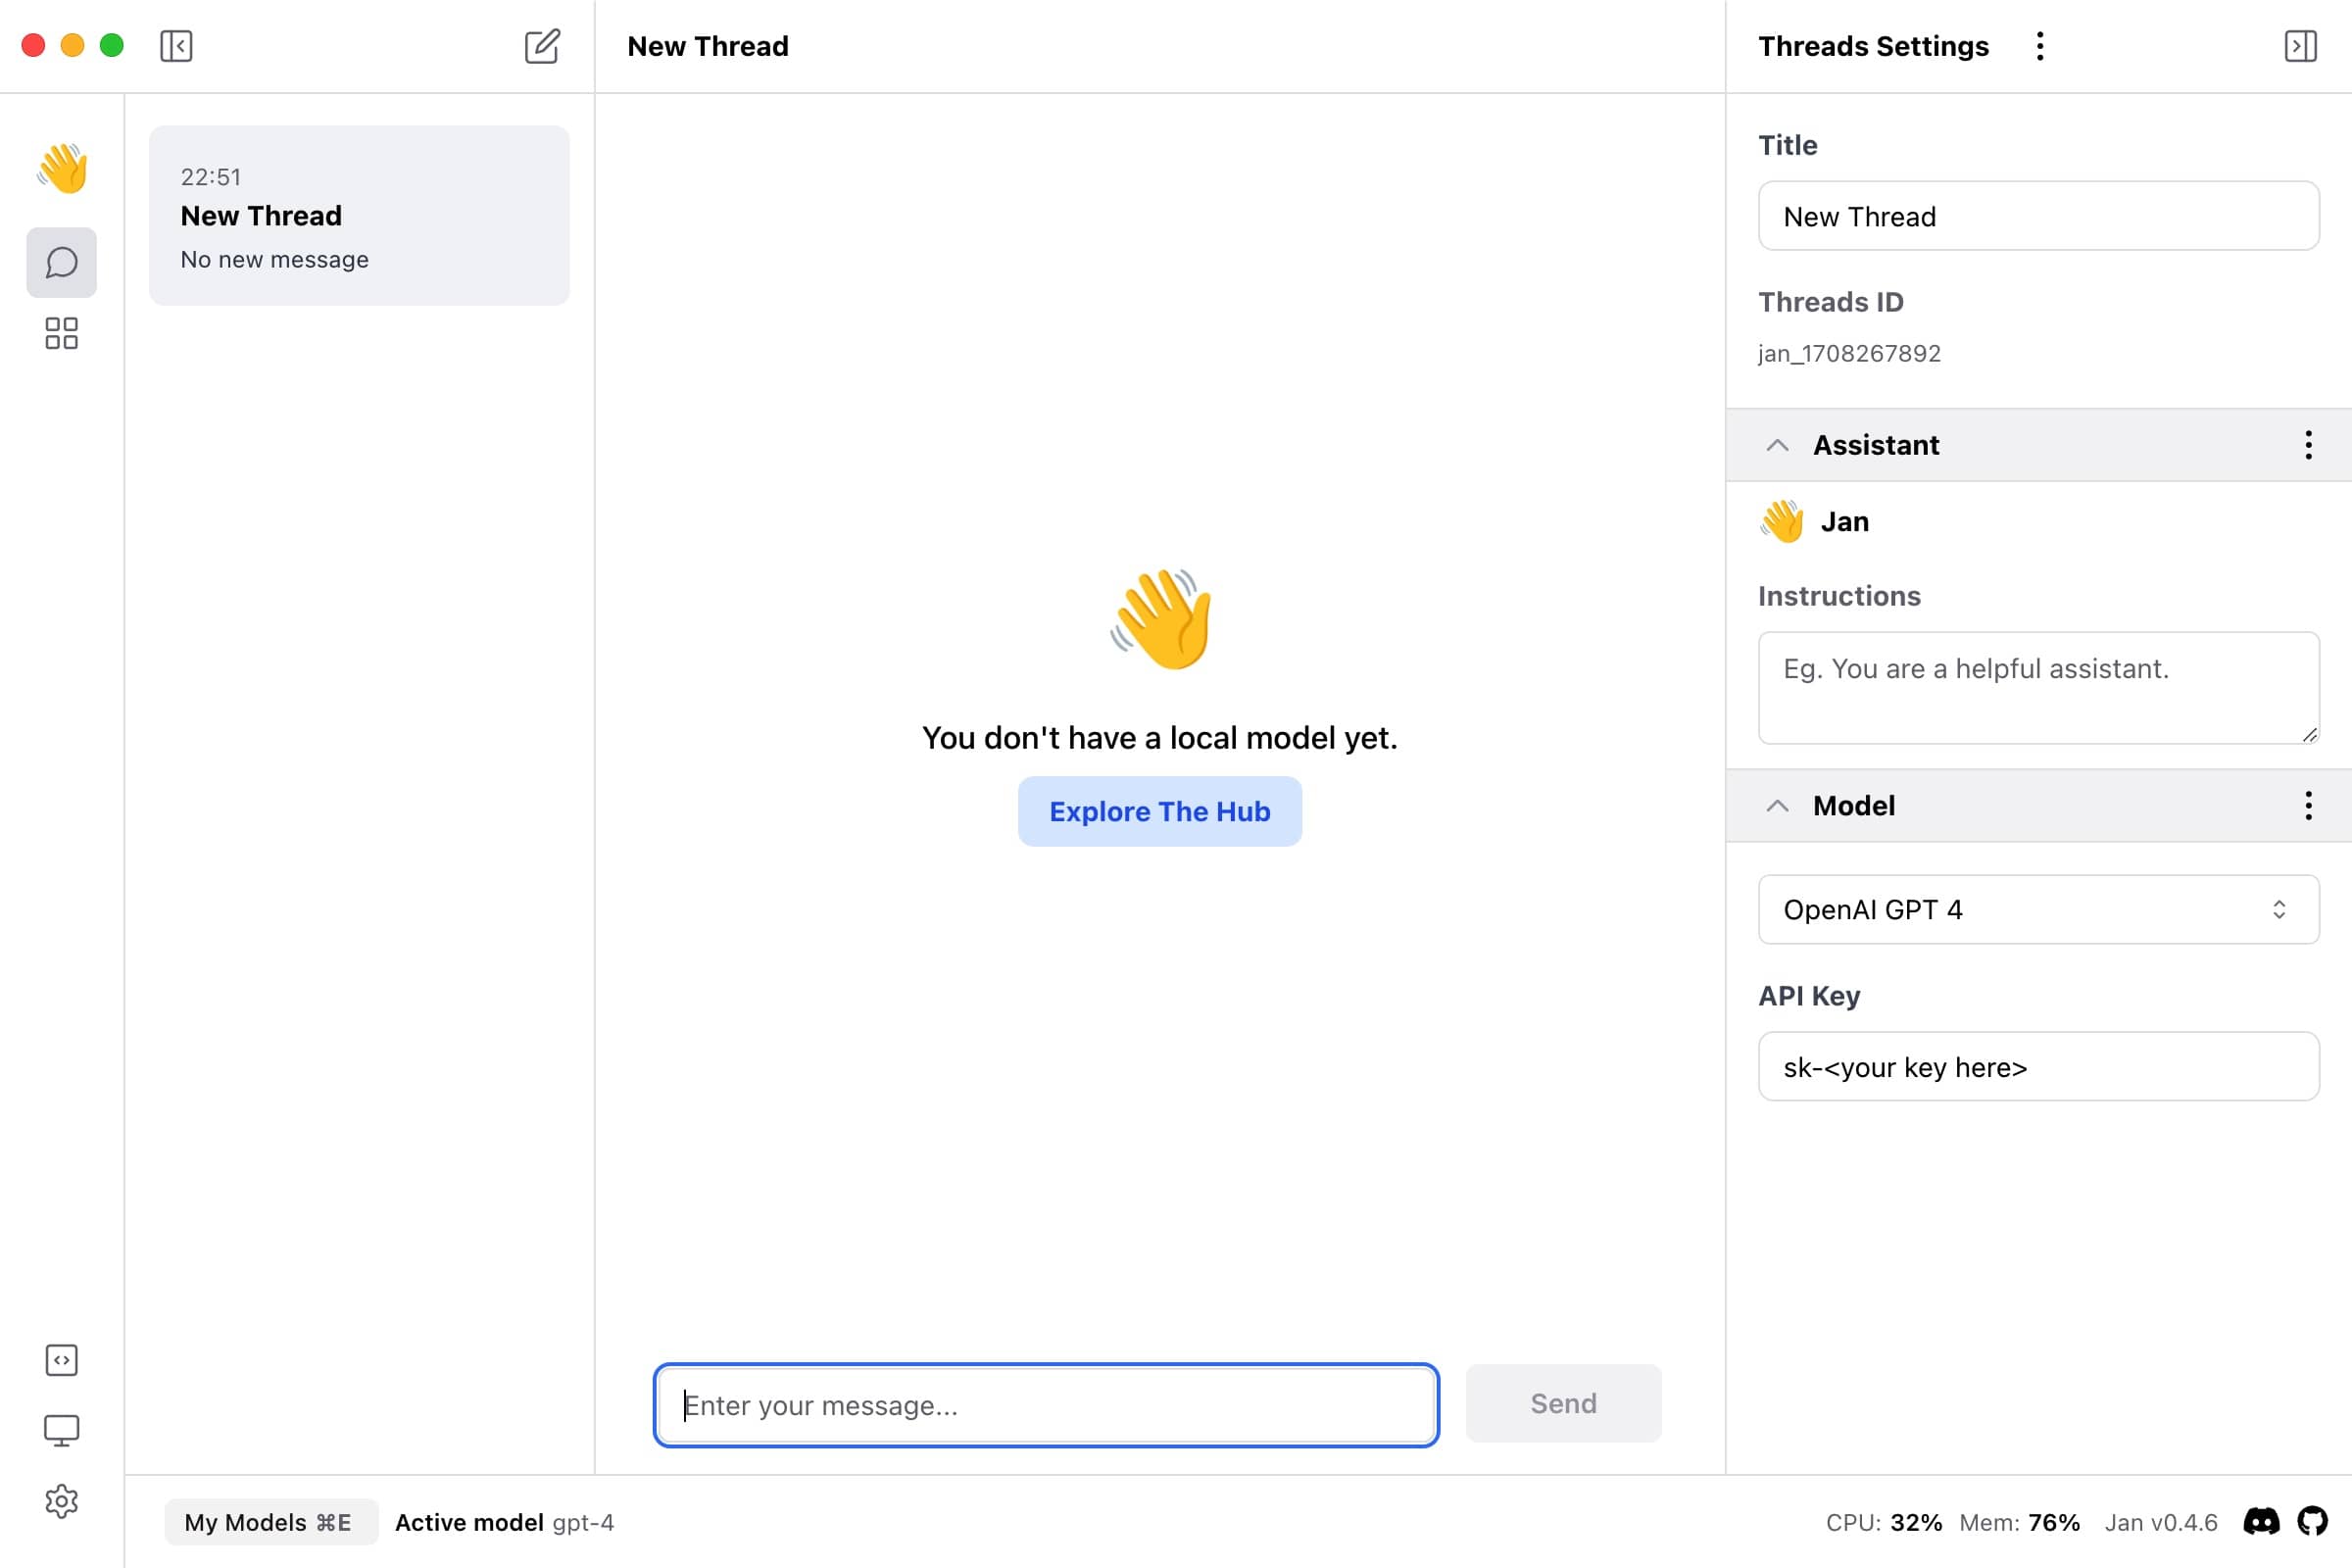Collapse the Assistant section
This screenshot has height=1568, width=2352.
coord(1777,445)
